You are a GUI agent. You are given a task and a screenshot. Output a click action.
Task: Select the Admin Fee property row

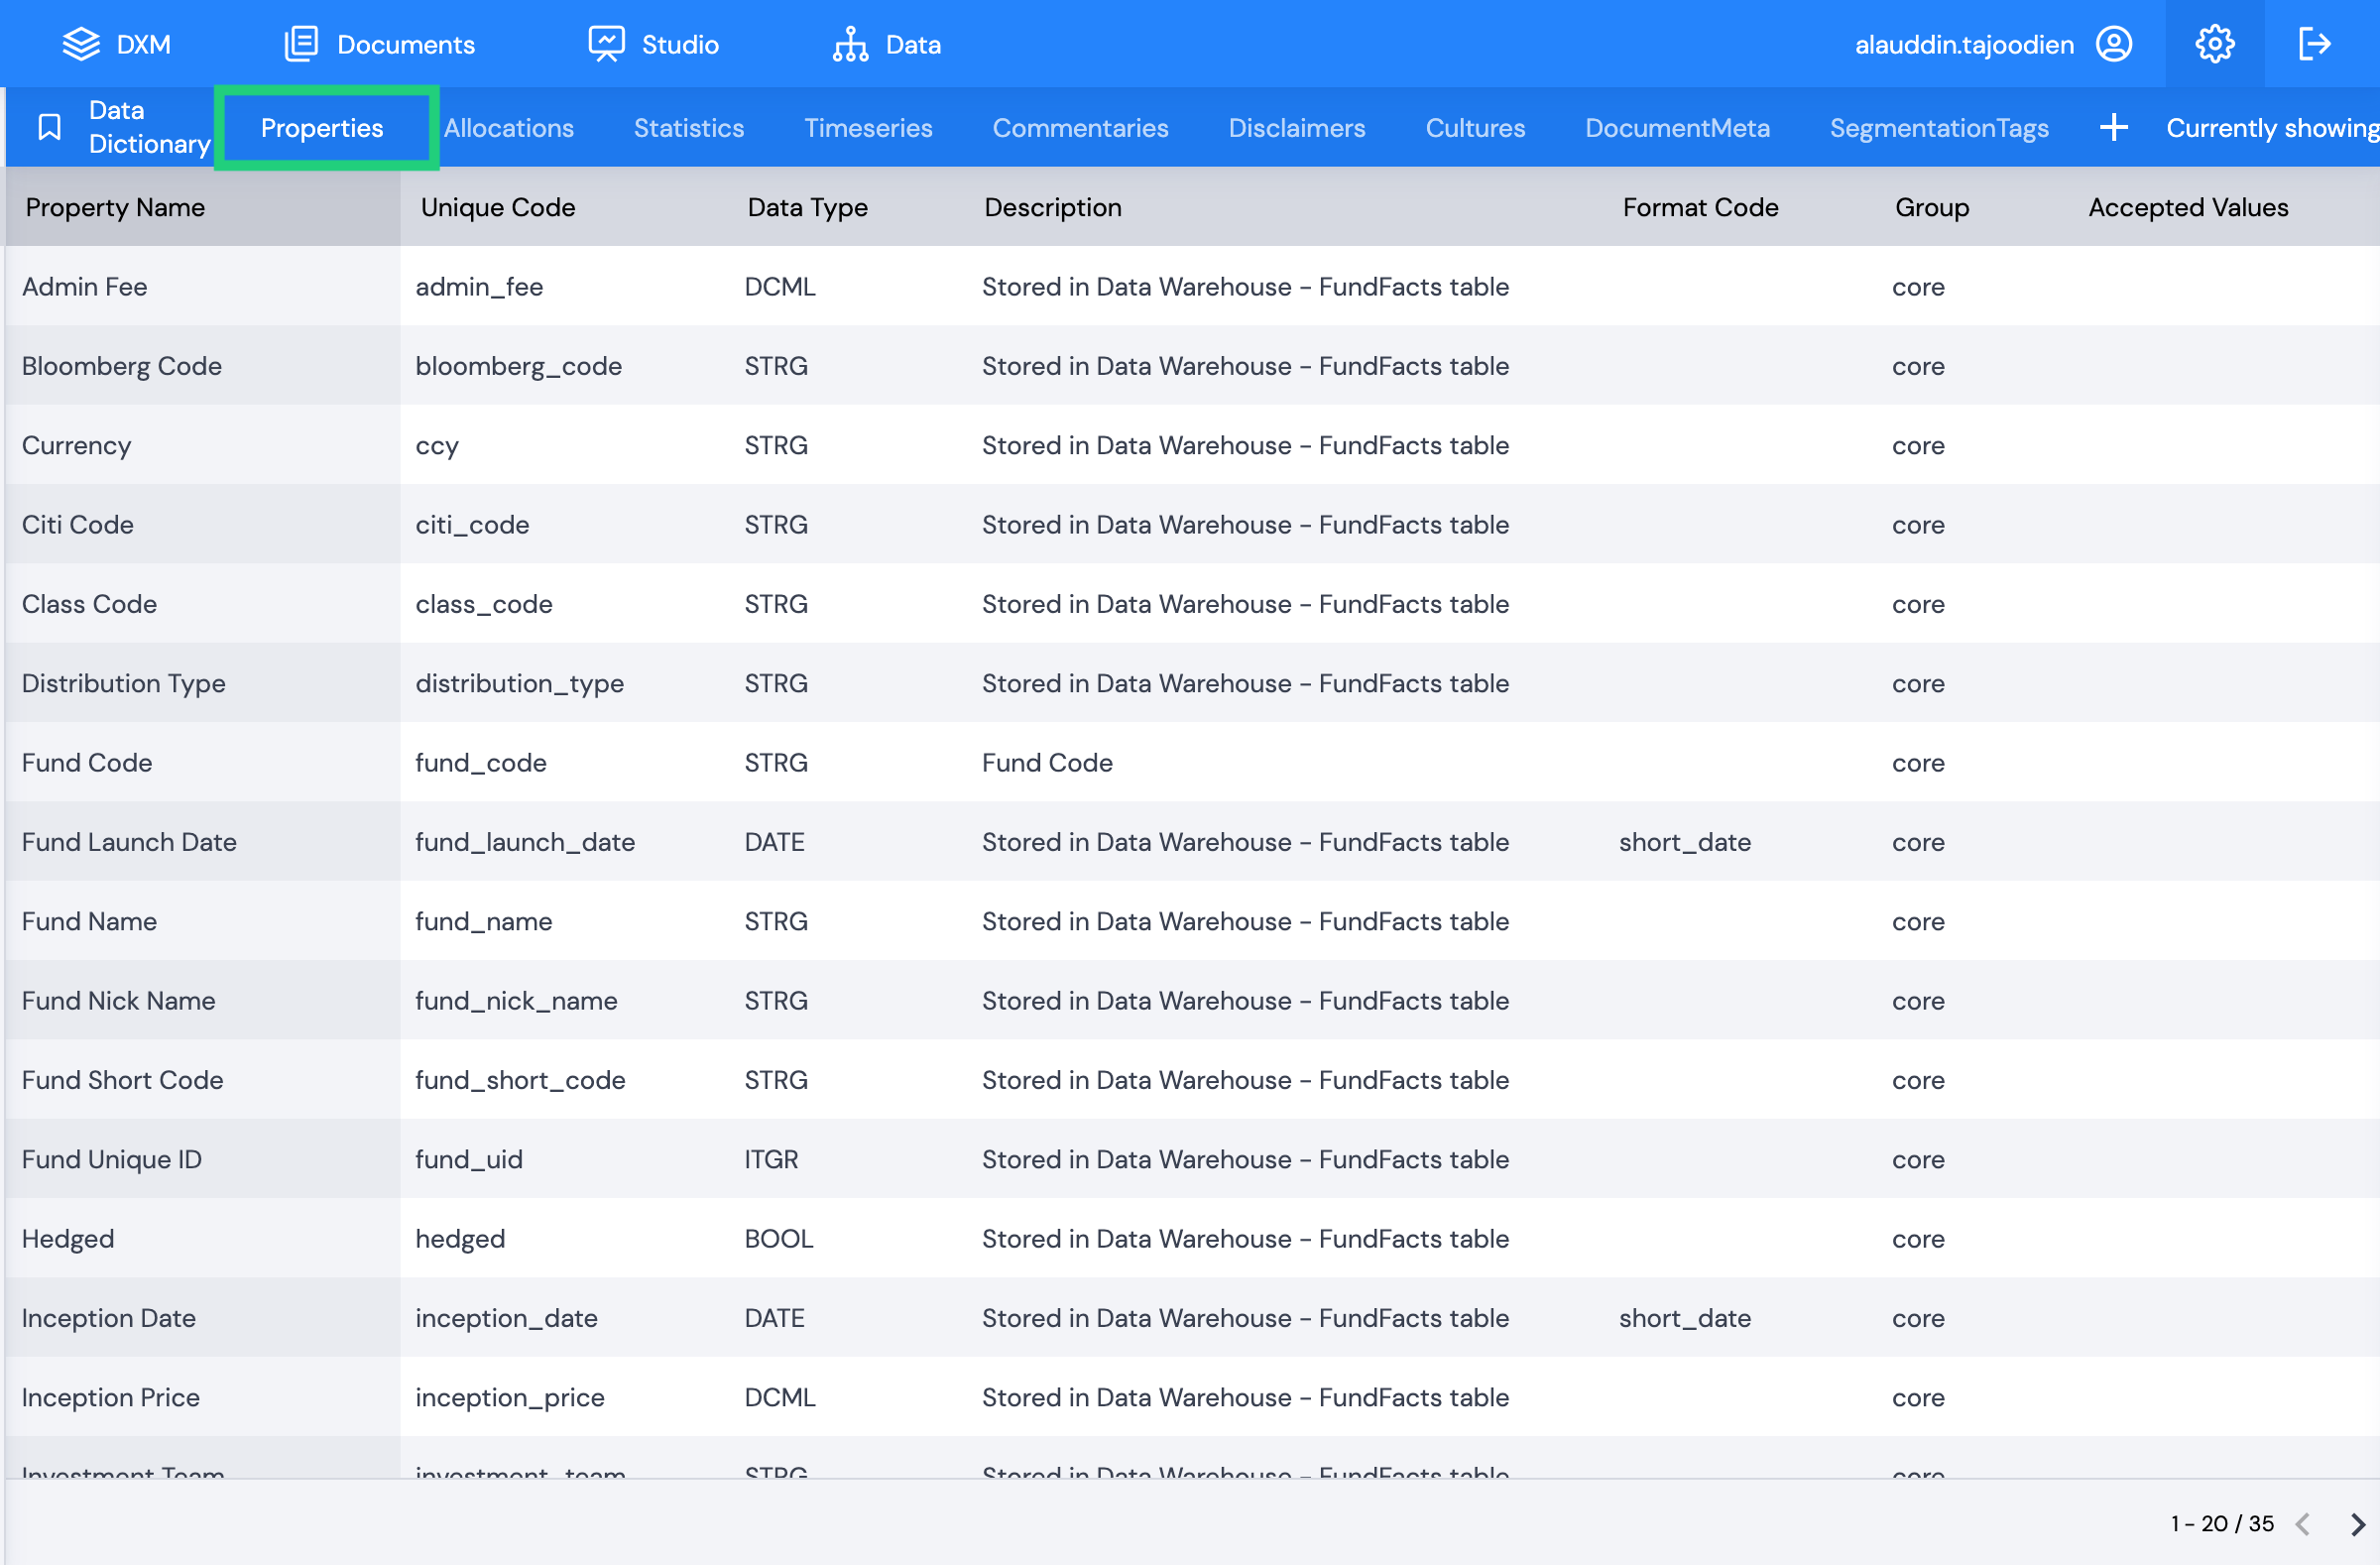(x=84, y=287)
